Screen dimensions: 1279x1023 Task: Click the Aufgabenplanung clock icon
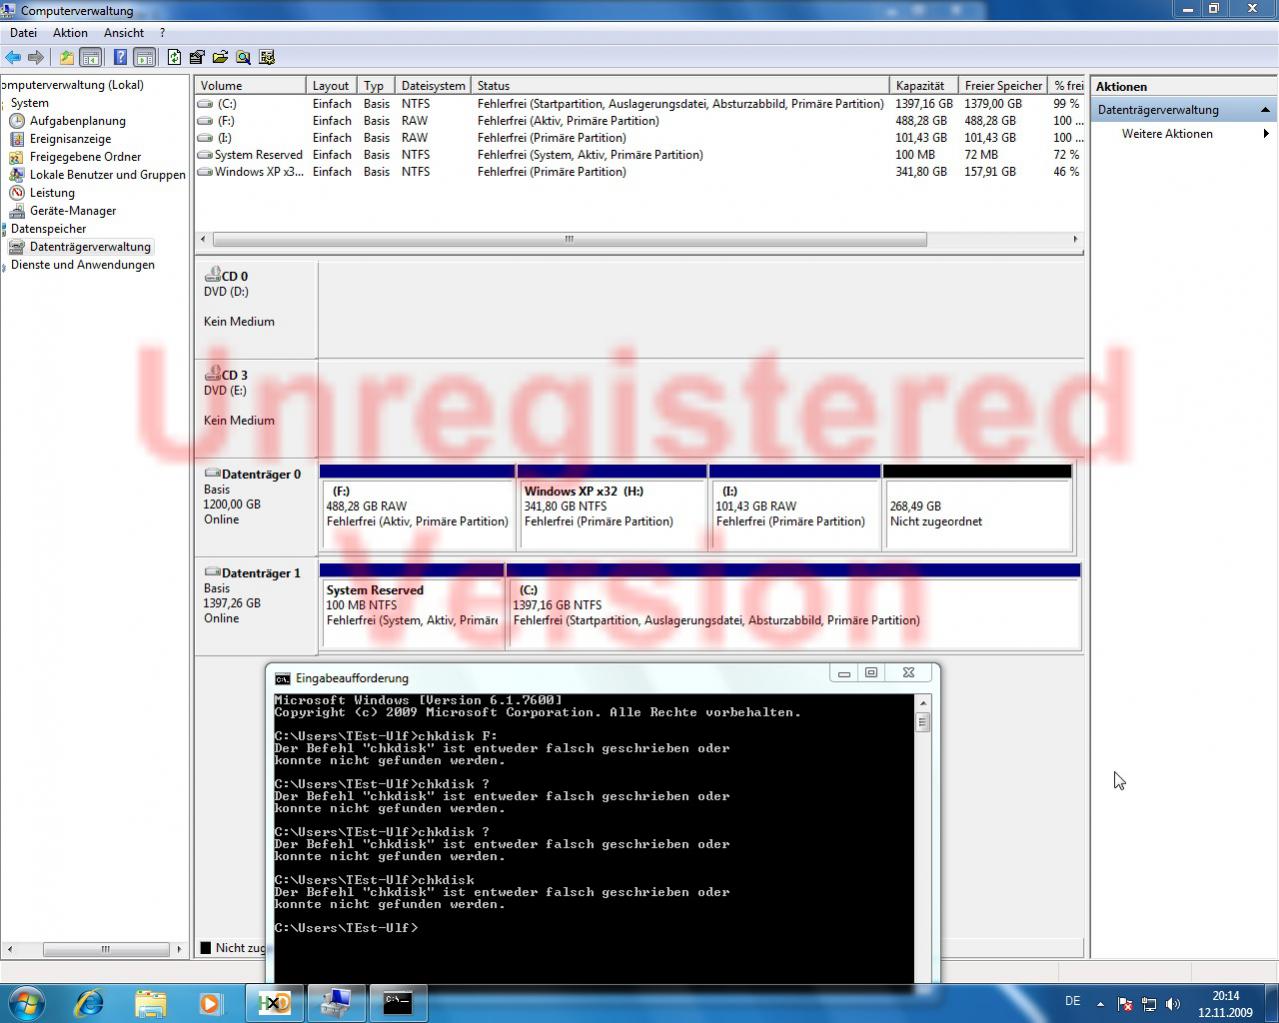(x=17, y=121)
